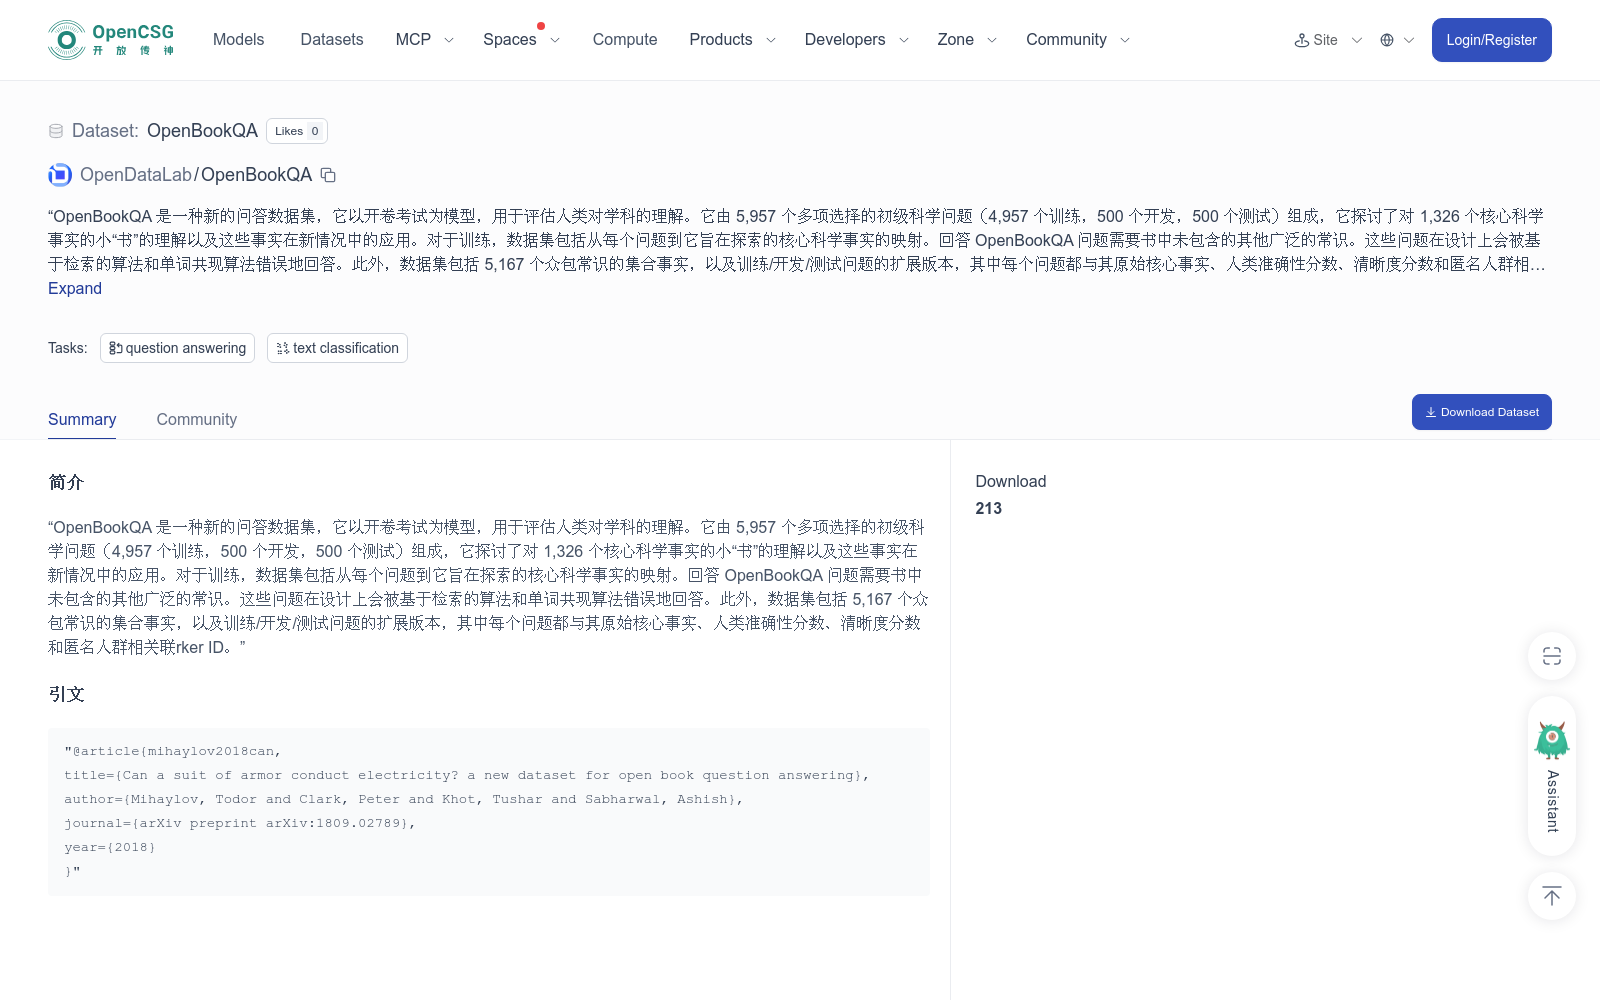Screen dimensions: 1600x1000
Task: Open the OpenDataLab organization link
Action: pyautogui.click(x=136, y=175)
